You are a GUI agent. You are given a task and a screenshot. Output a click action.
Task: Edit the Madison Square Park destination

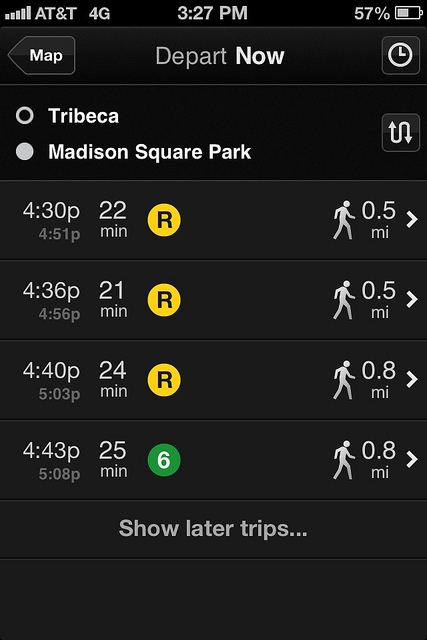[x=149, y=152]
